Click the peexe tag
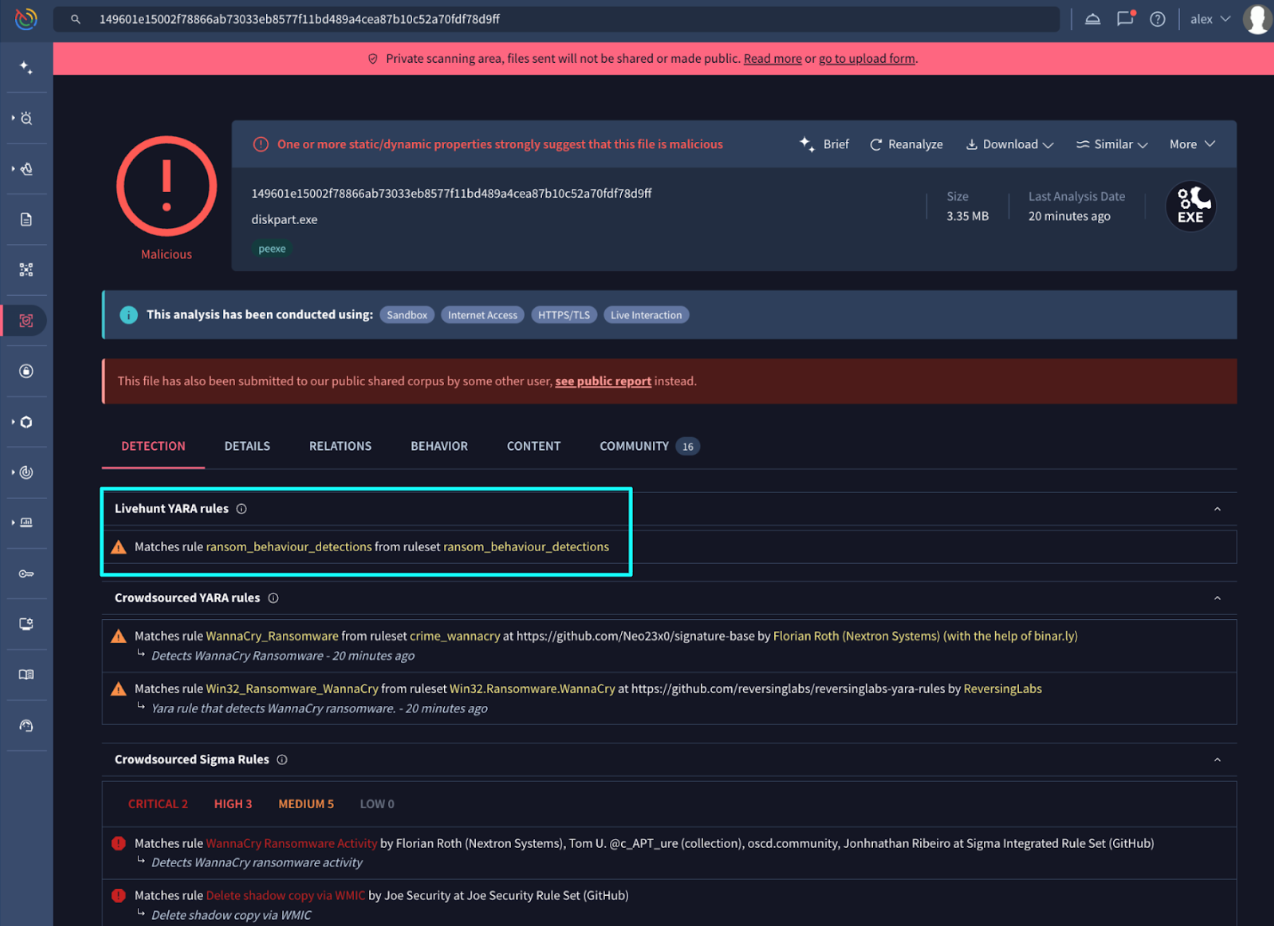The width and height of the screenshot is (1274, 926). click(x=272, y=249)
